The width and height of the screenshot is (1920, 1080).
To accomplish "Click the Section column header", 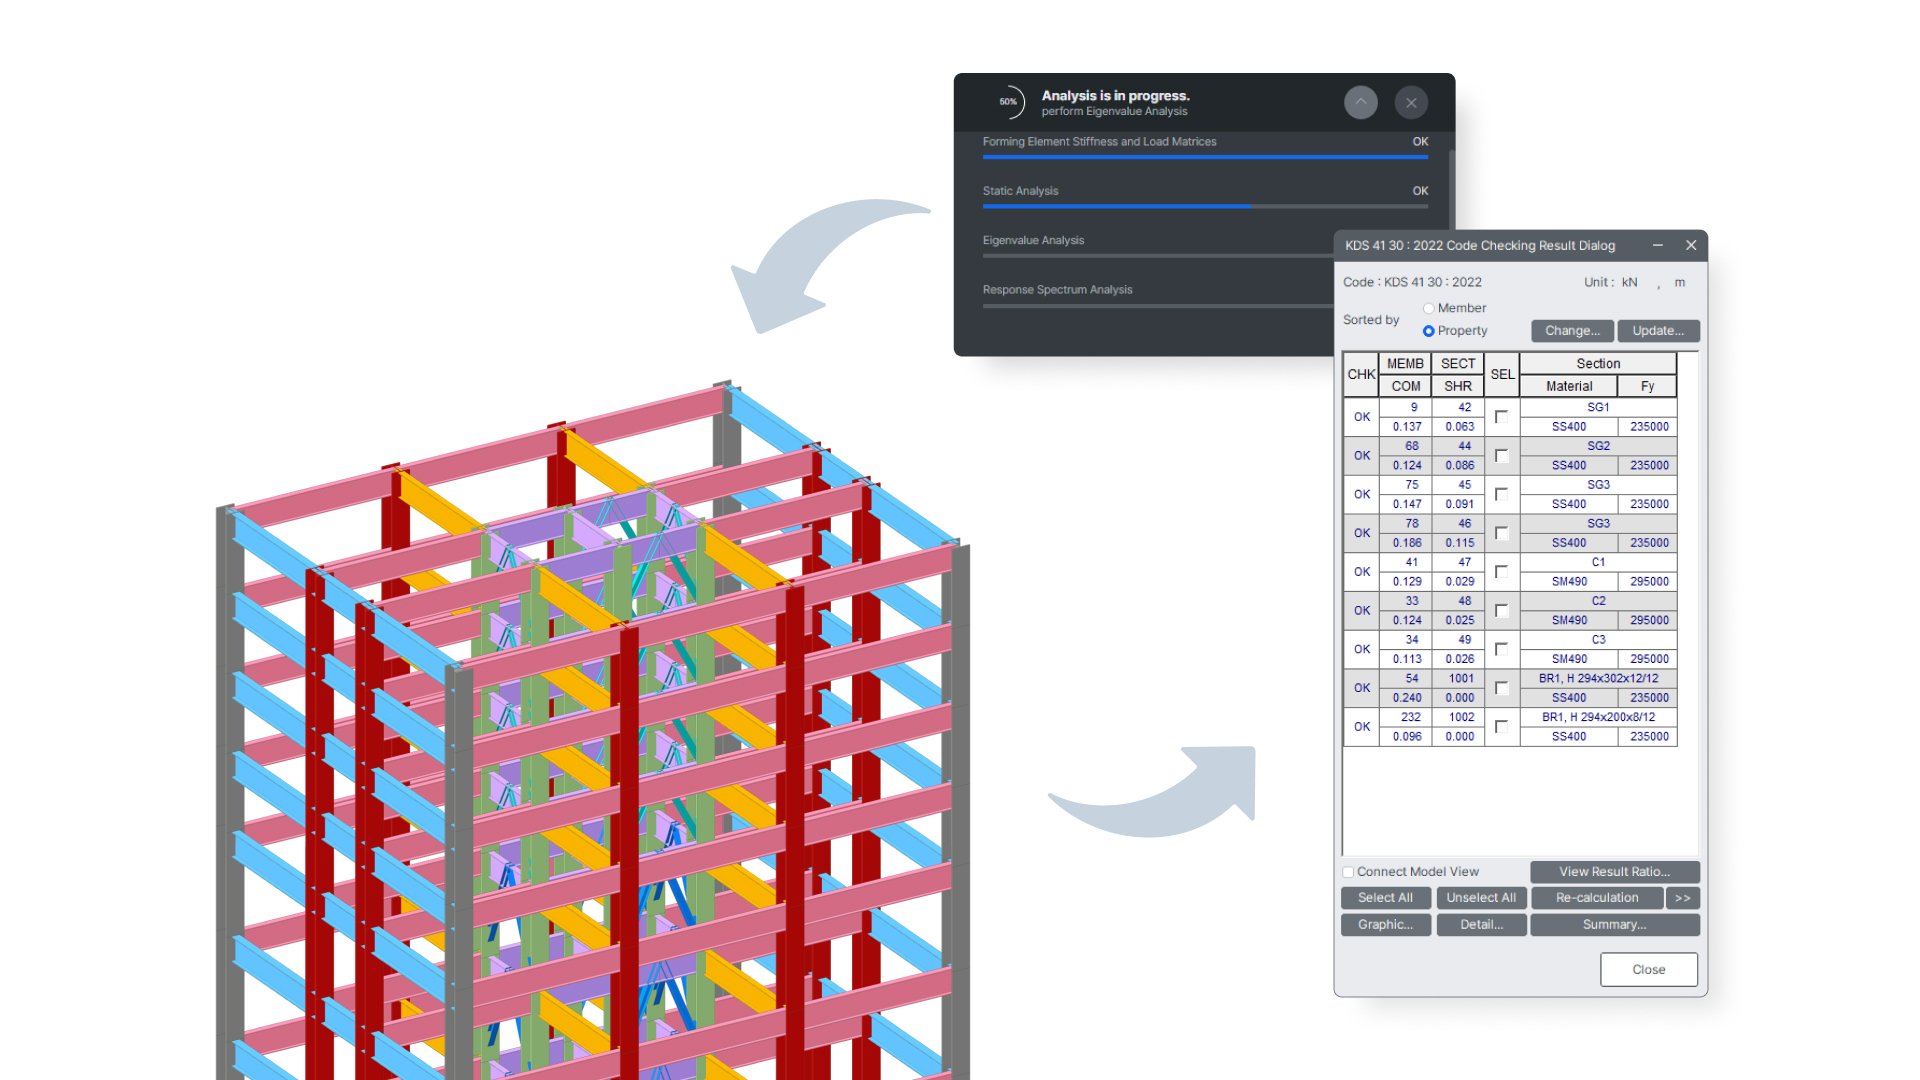I will click(x=1598, y=364).
